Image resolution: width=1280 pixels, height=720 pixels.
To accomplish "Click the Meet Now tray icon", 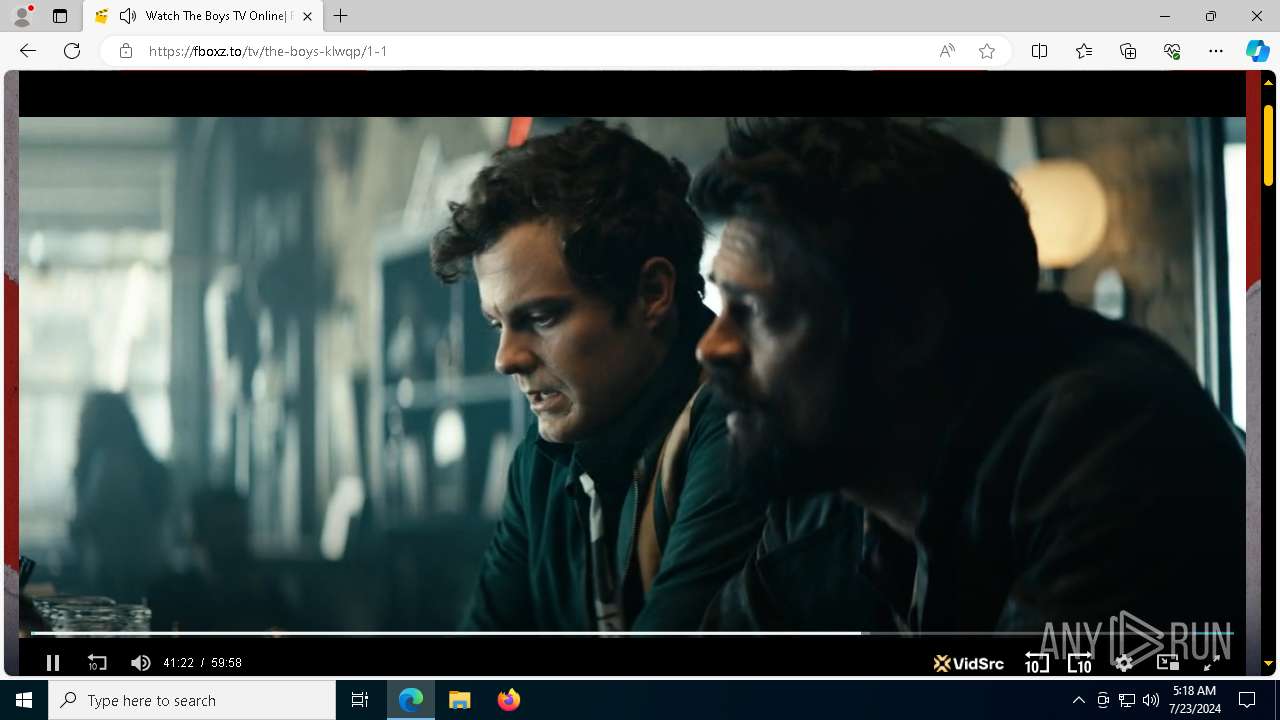I will tap(1103, 700).
